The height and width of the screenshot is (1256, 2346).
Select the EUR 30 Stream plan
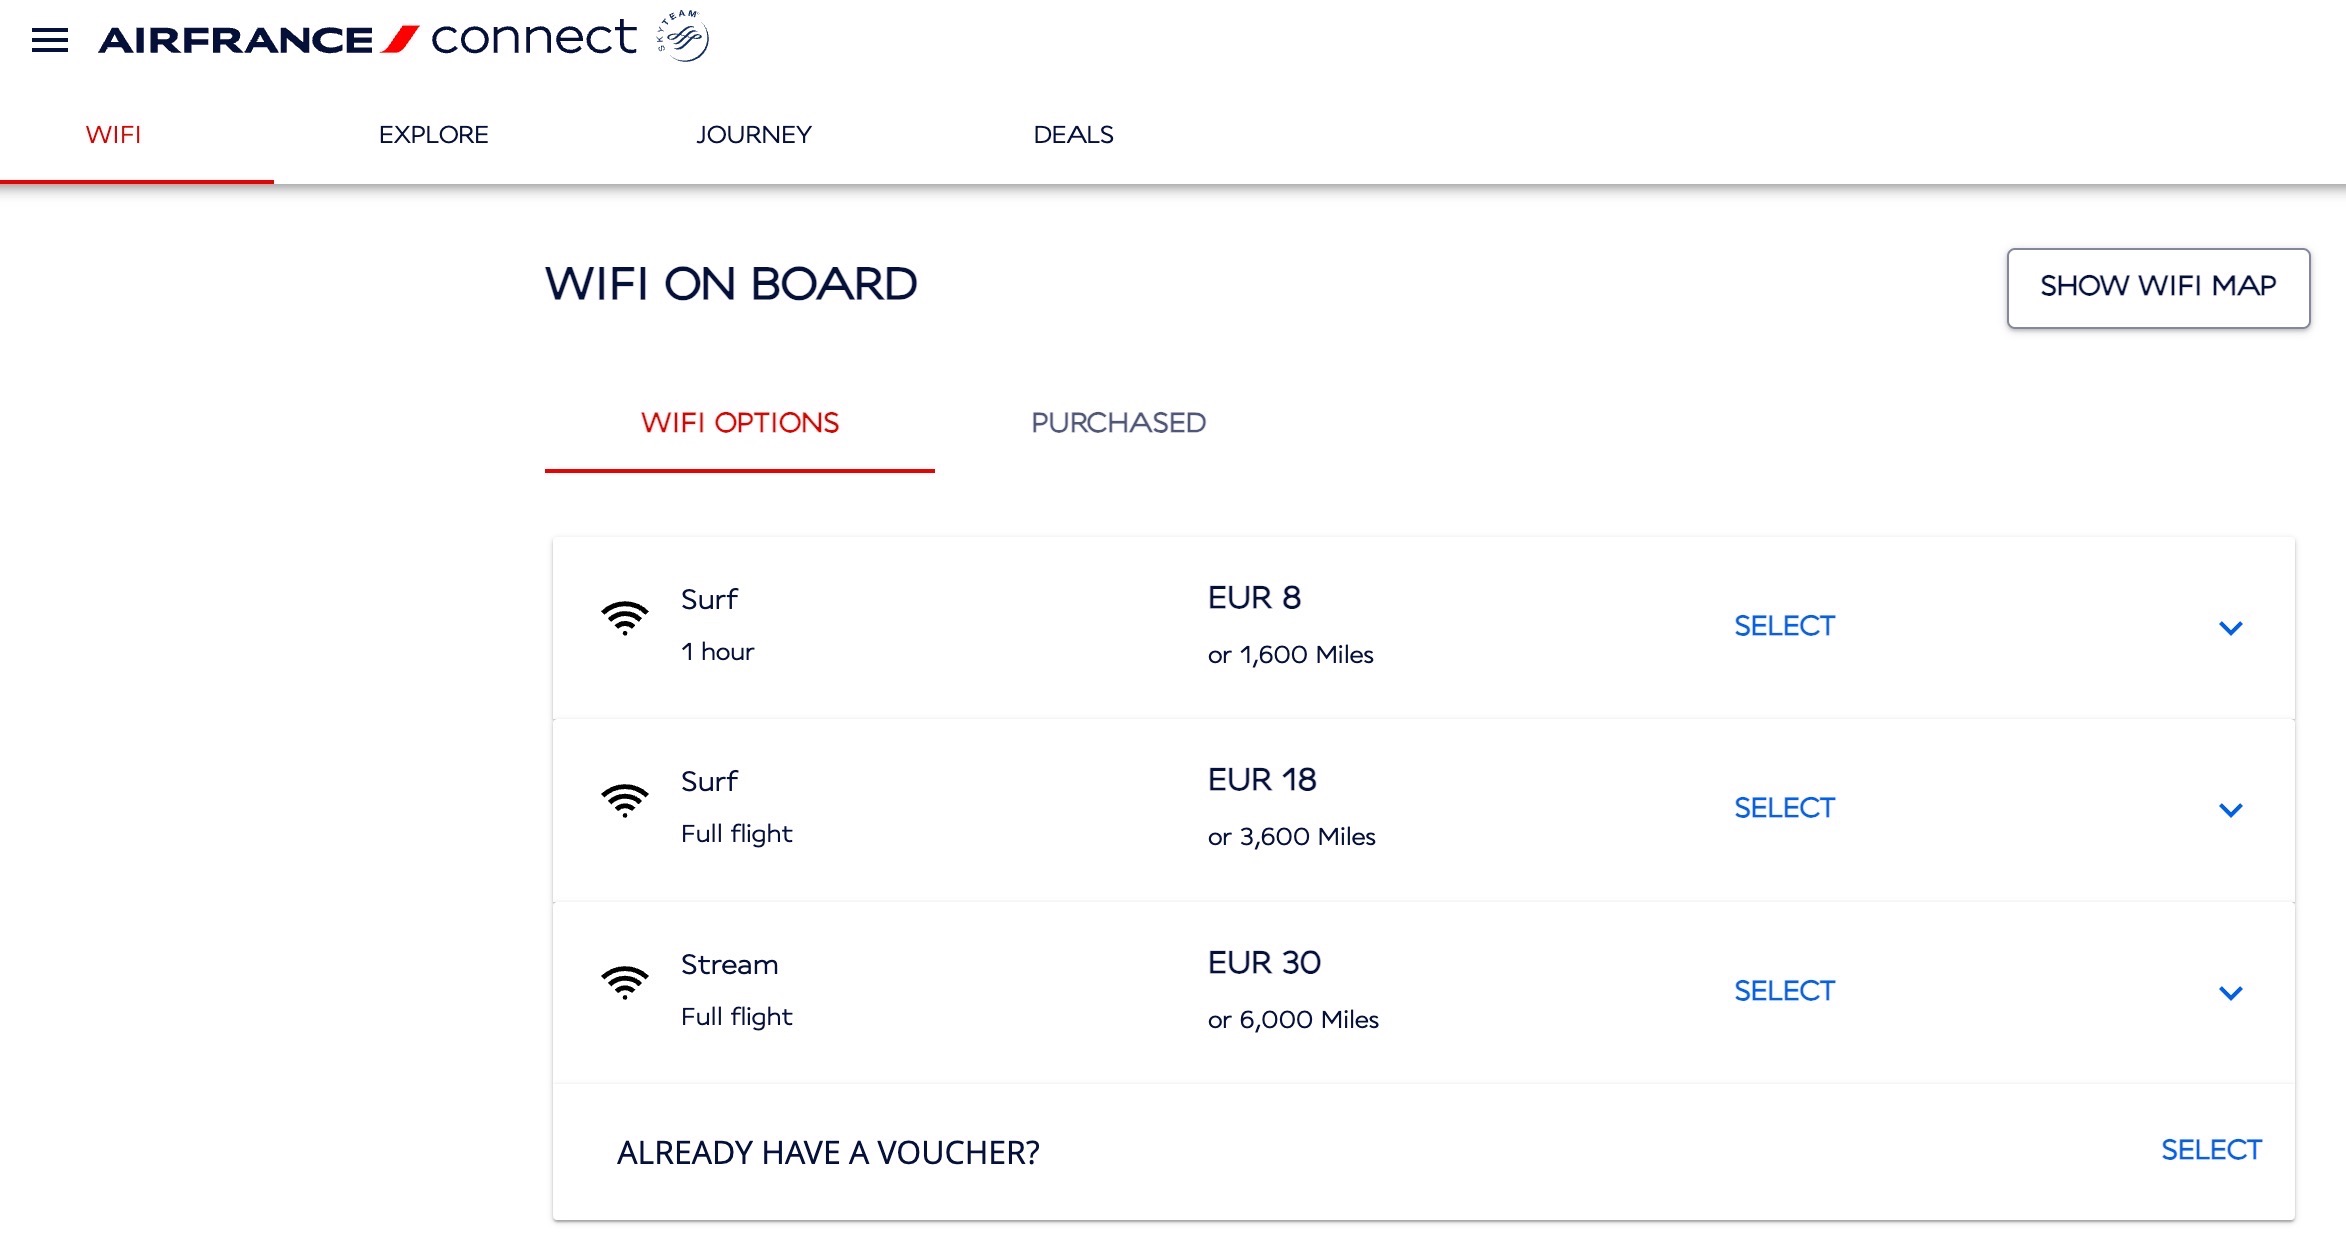[1784, 990]
